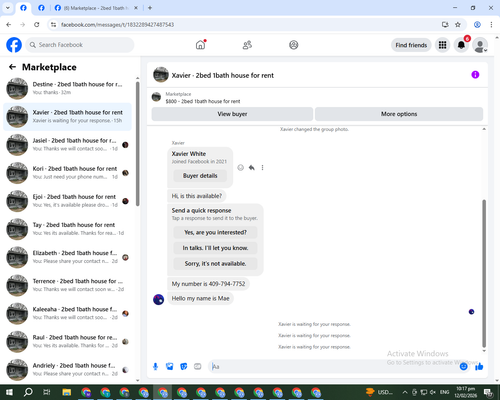Screen dimensions: 500x400
Task: Open emoji picker in composer
Action: (464, 367)
